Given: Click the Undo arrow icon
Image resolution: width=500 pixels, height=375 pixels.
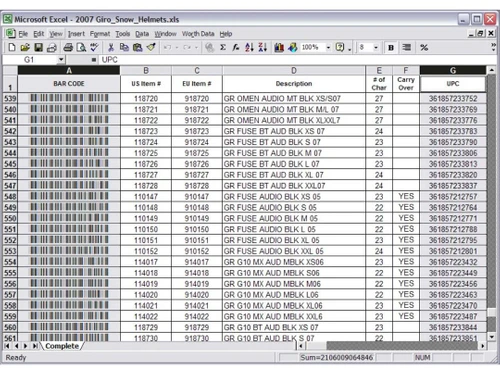Looking at the screenshot, I should [x=167, y=47].
